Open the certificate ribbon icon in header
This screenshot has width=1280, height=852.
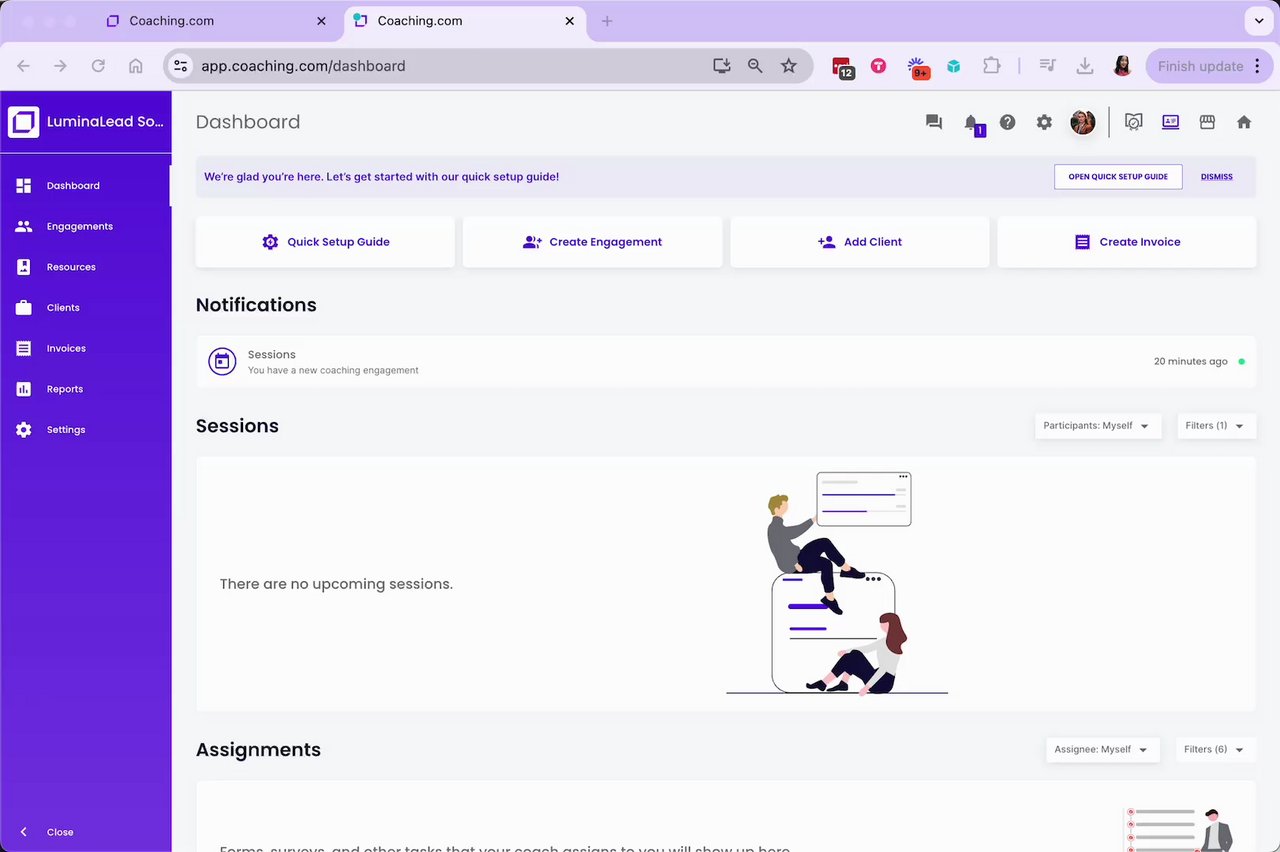pyautogui.click(x=1134, y=122)
